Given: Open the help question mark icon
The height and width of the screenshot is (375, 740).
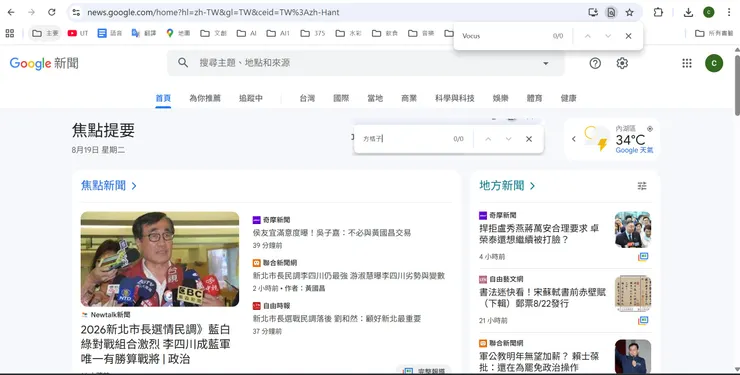Looking at the screenshot, I should (x=595, y=63).
